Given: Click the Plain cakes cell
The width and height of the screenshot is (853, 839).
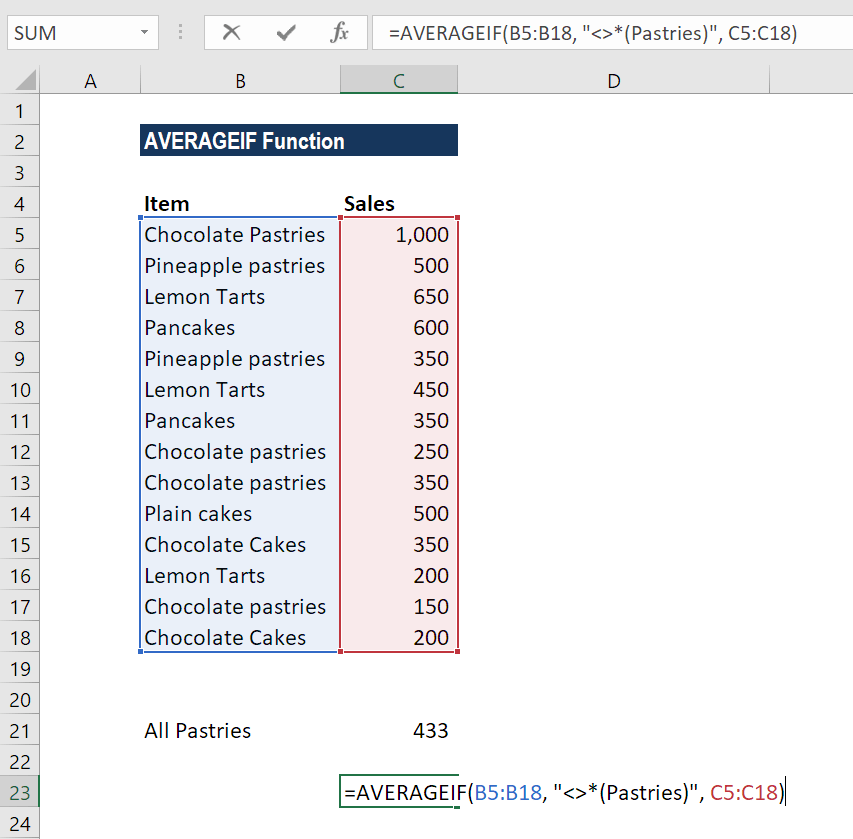Looking at the screenshot, I should tap(240, 514).
